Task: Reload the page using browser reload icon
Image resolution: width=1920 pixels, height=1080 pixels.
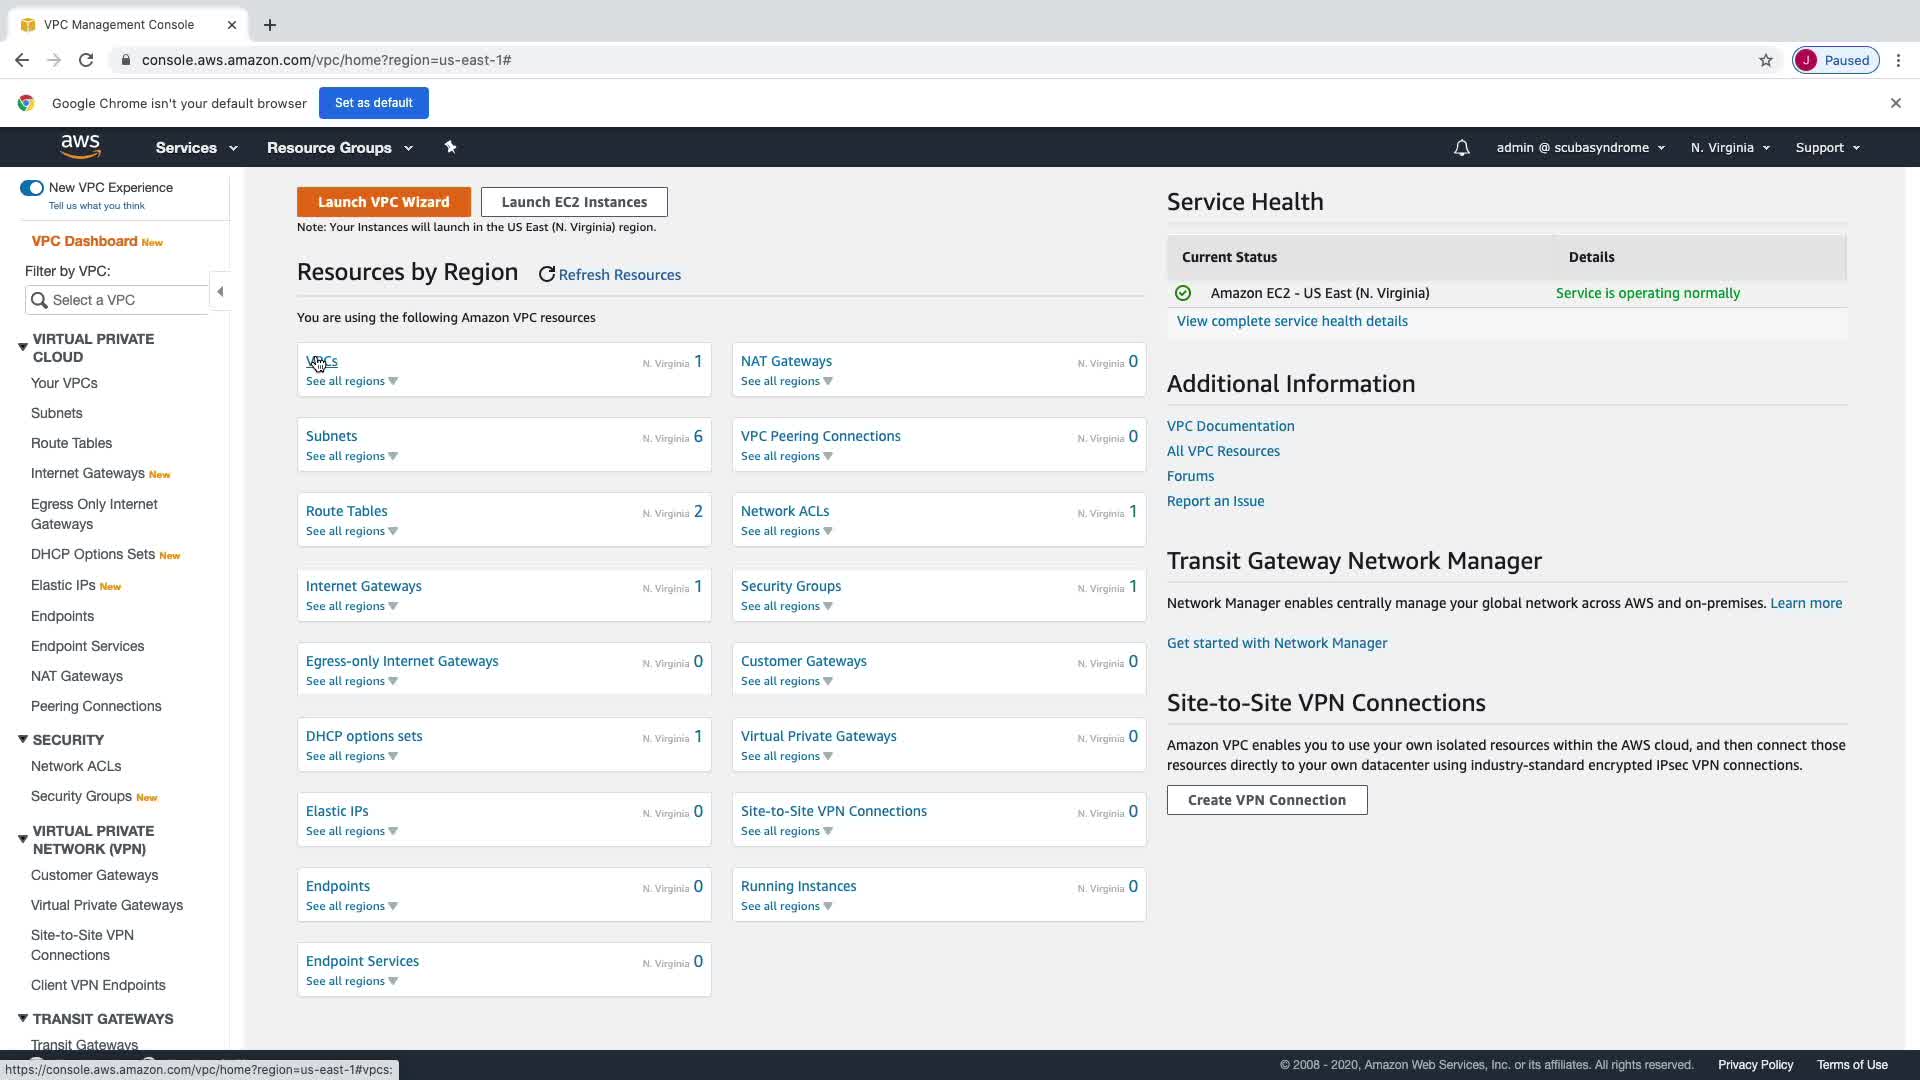Action: [86, 60]
